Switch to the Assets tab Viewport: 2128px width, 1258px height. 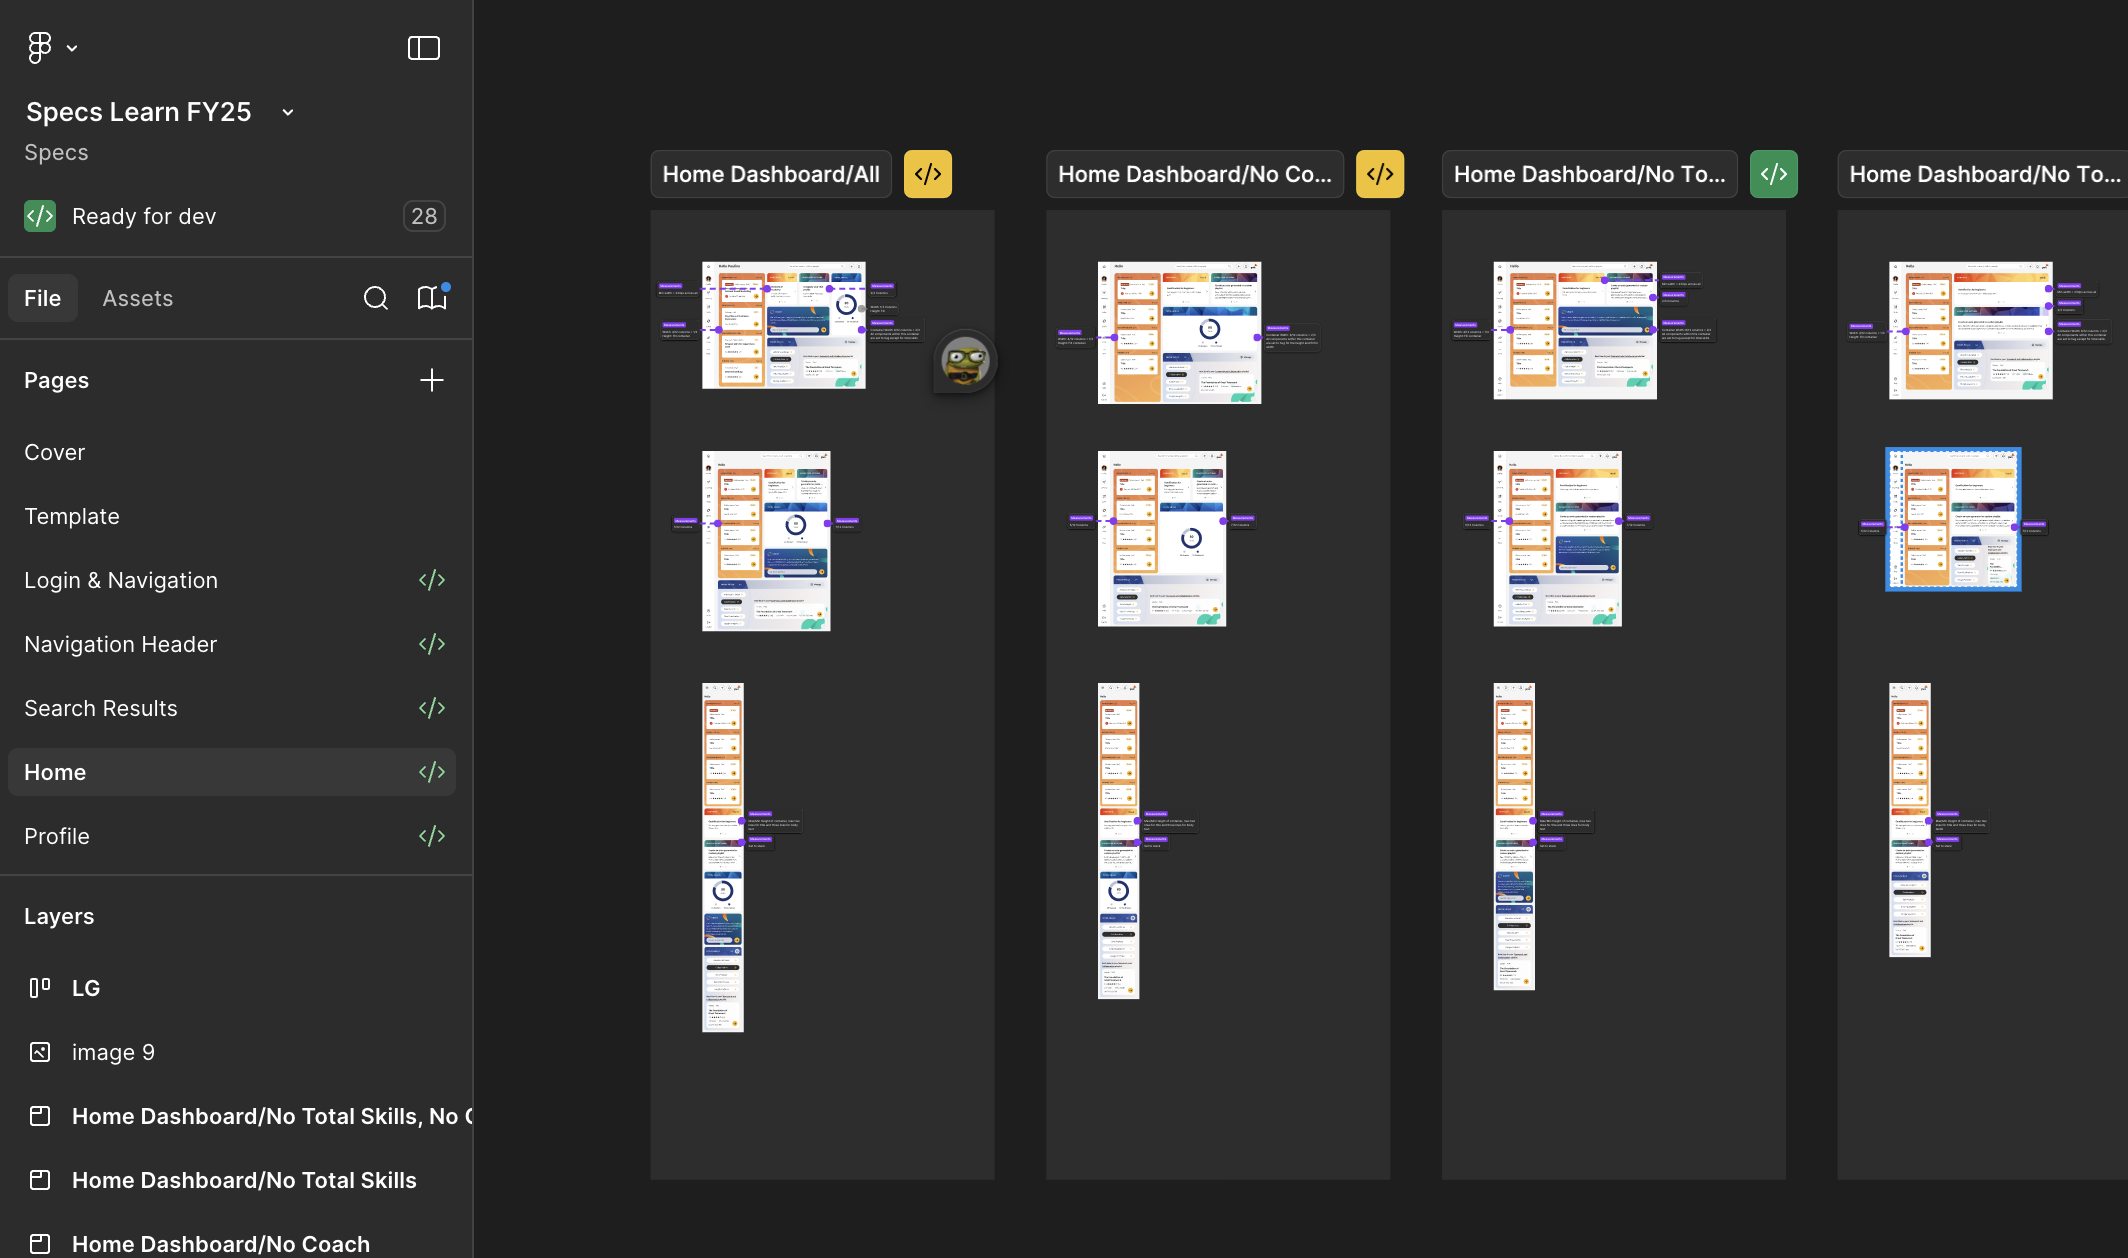pyautogui.click(x=137, y=297)
